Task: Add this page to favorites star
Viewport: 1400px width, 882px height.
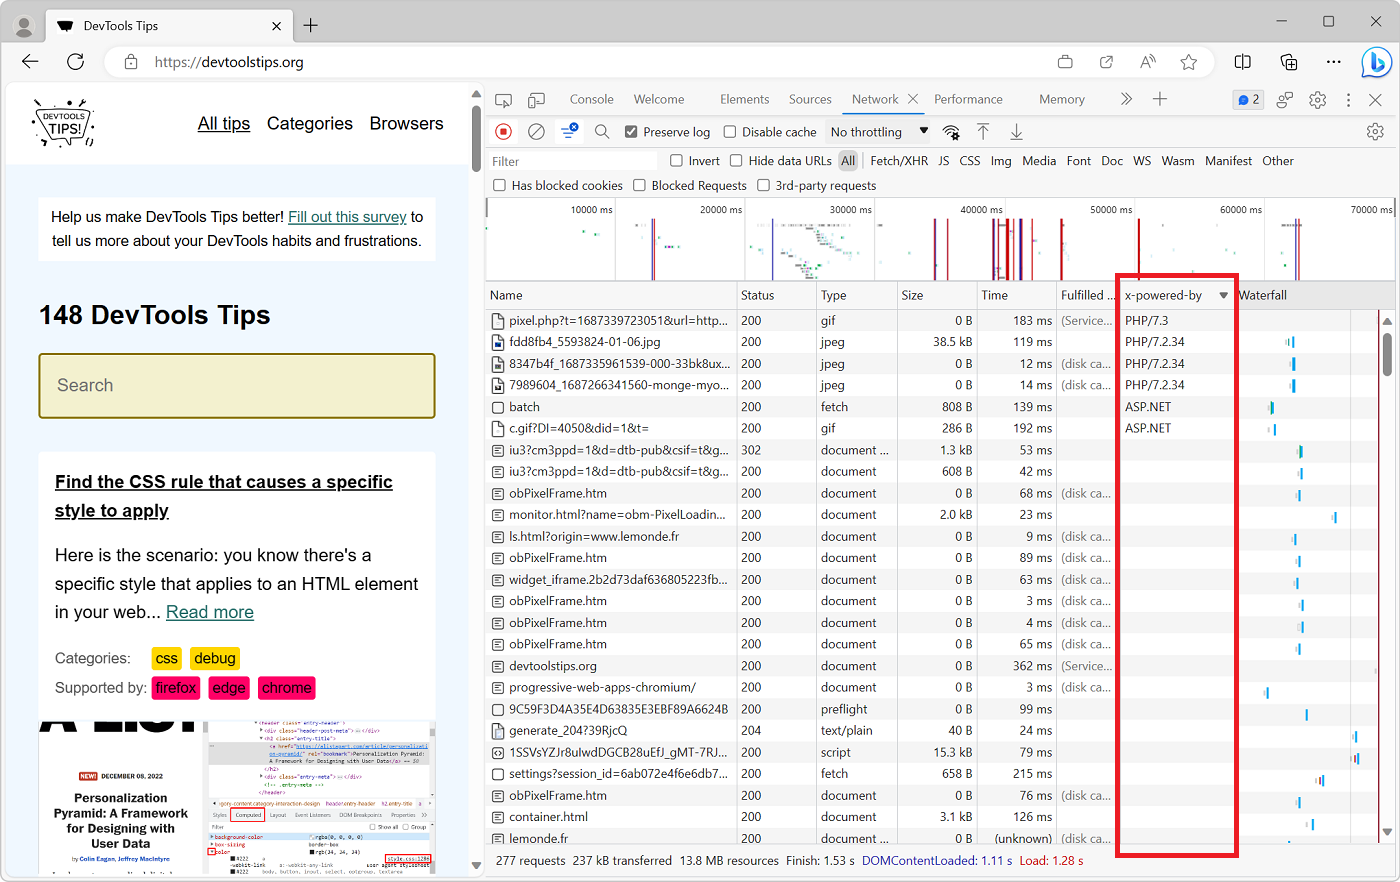Action: tap(1188, 62)
